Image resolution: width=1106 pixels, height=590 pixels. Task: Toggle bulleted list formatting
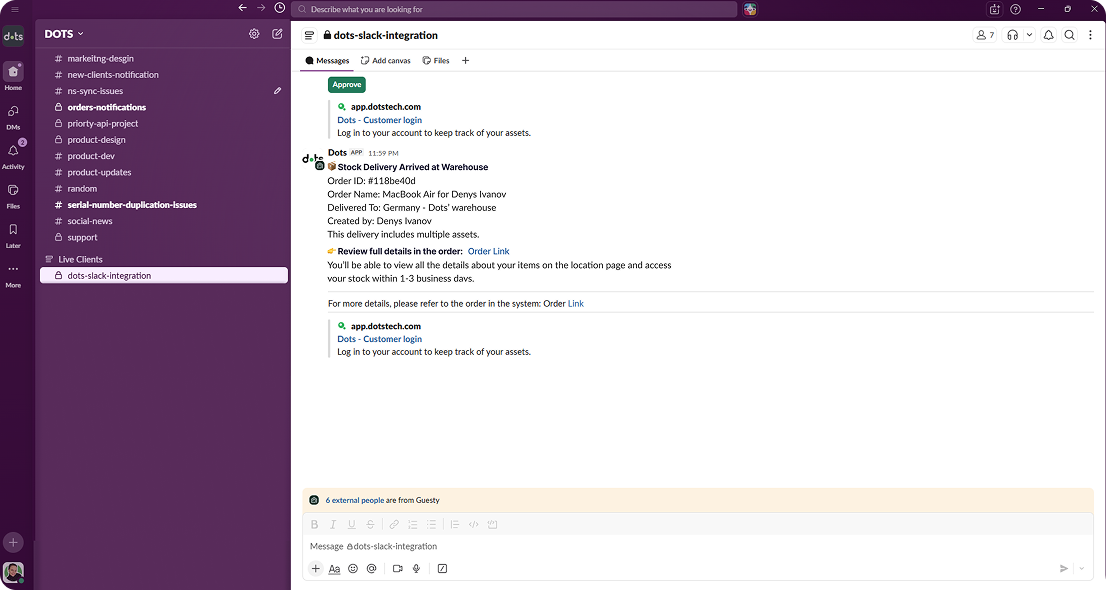[x=431, y=524]
